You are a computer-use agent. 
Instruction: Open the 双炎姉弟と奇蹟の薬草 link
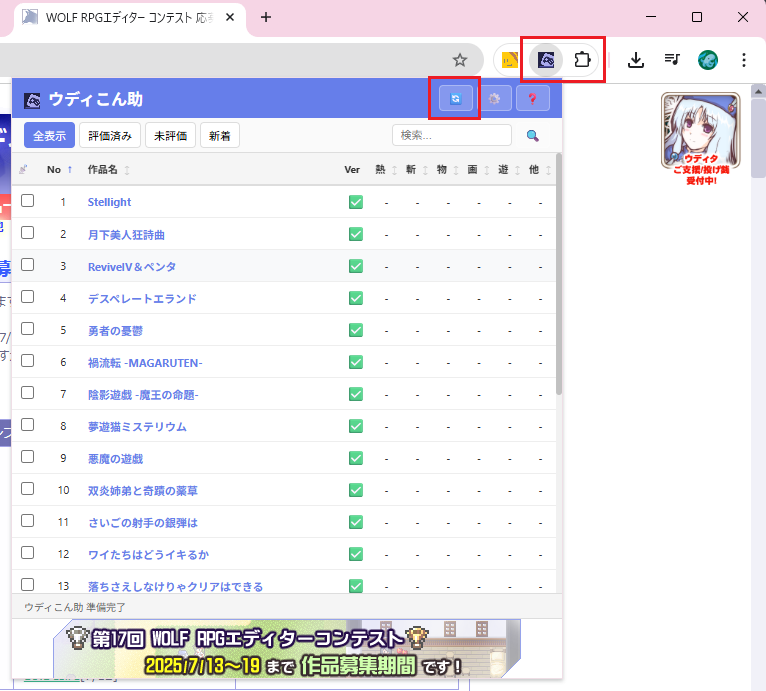pos(143,491)
